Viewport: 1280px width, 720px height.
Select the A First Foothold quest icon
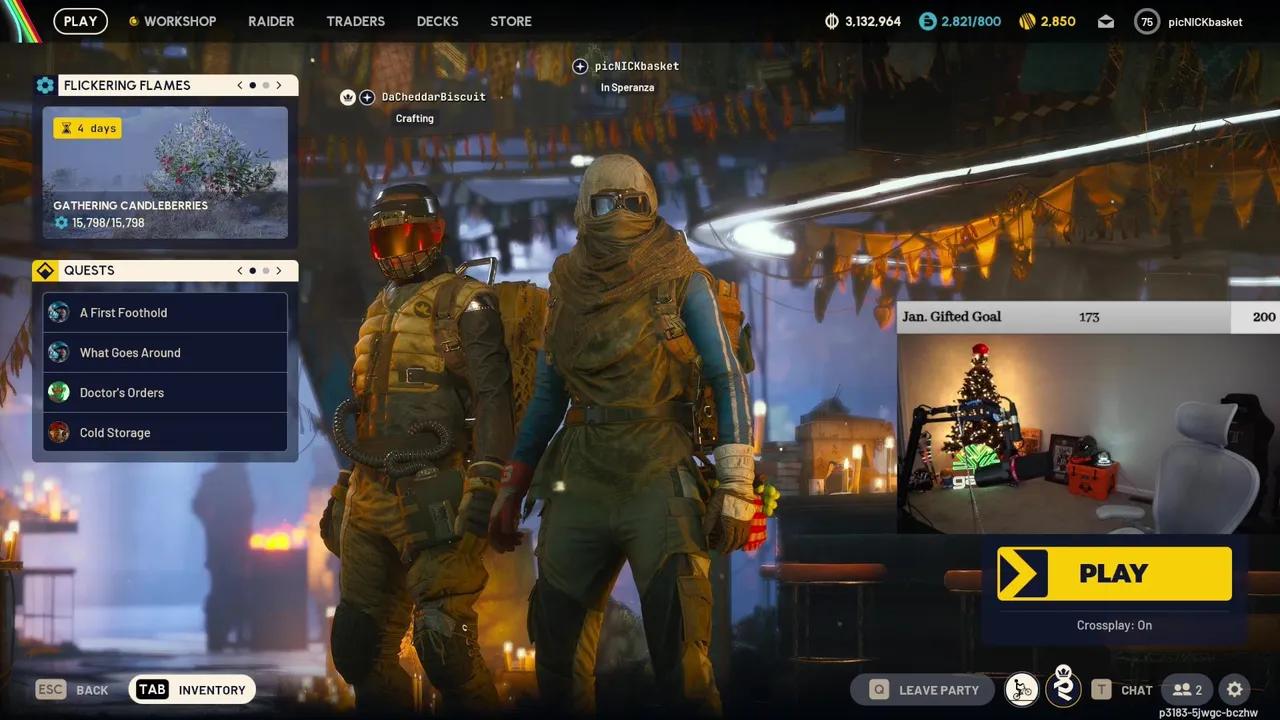click(58, 312)
